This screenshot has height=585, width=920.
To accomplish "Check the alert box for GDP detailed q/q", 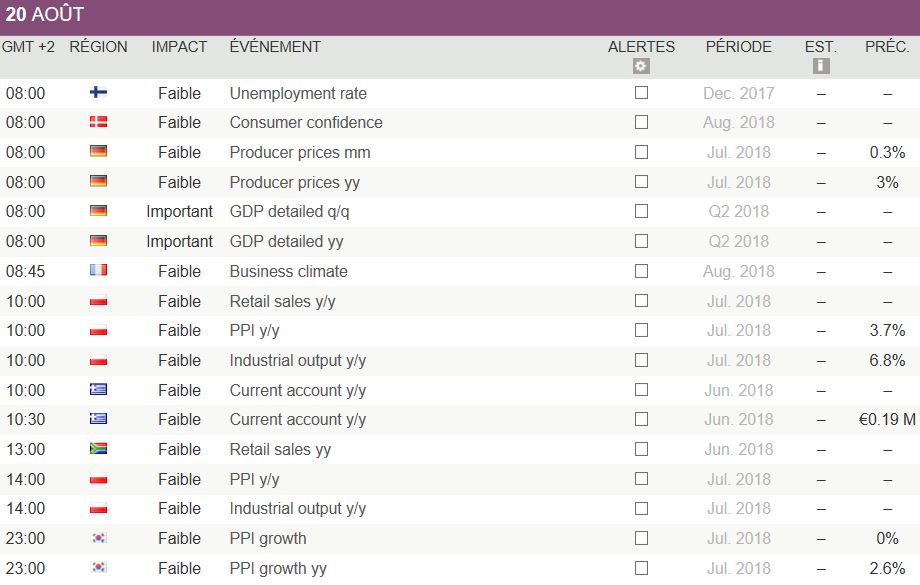I will click(641, 212).
